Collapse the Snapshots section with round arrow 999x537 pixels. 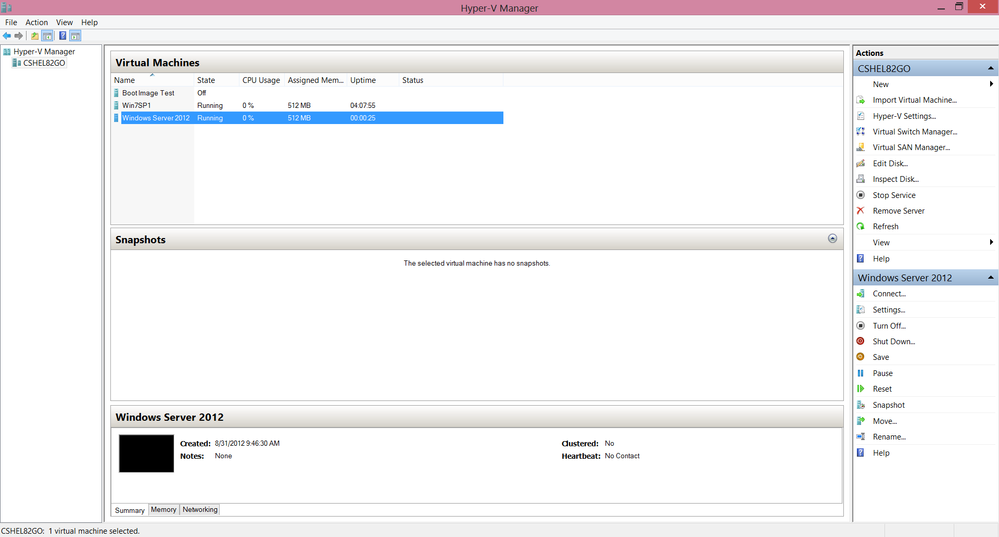click(832, 238)
